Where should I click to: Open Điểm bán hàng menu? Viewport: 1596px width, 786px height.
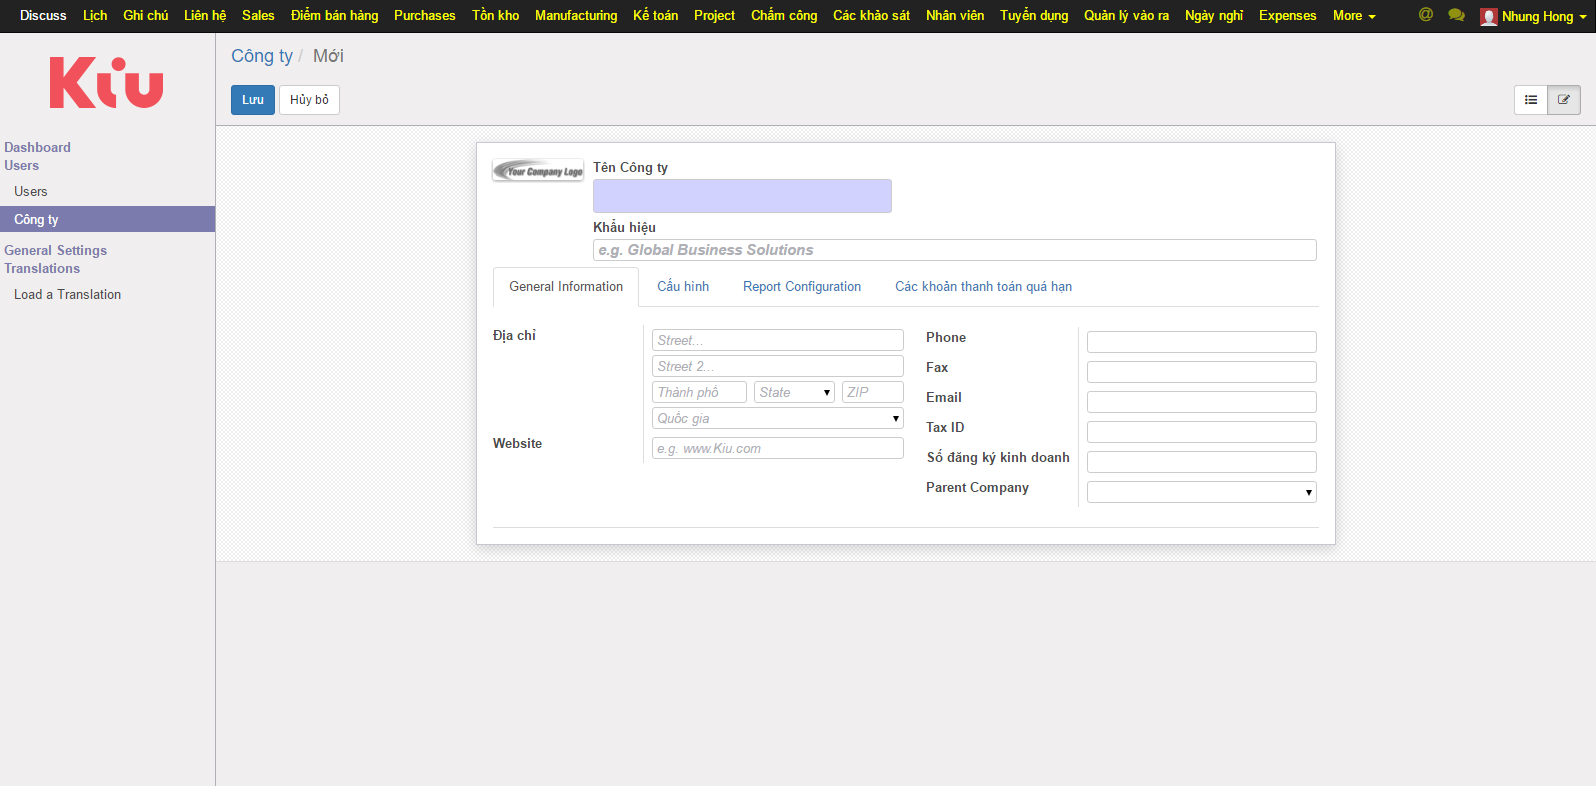tap(335, 16)
